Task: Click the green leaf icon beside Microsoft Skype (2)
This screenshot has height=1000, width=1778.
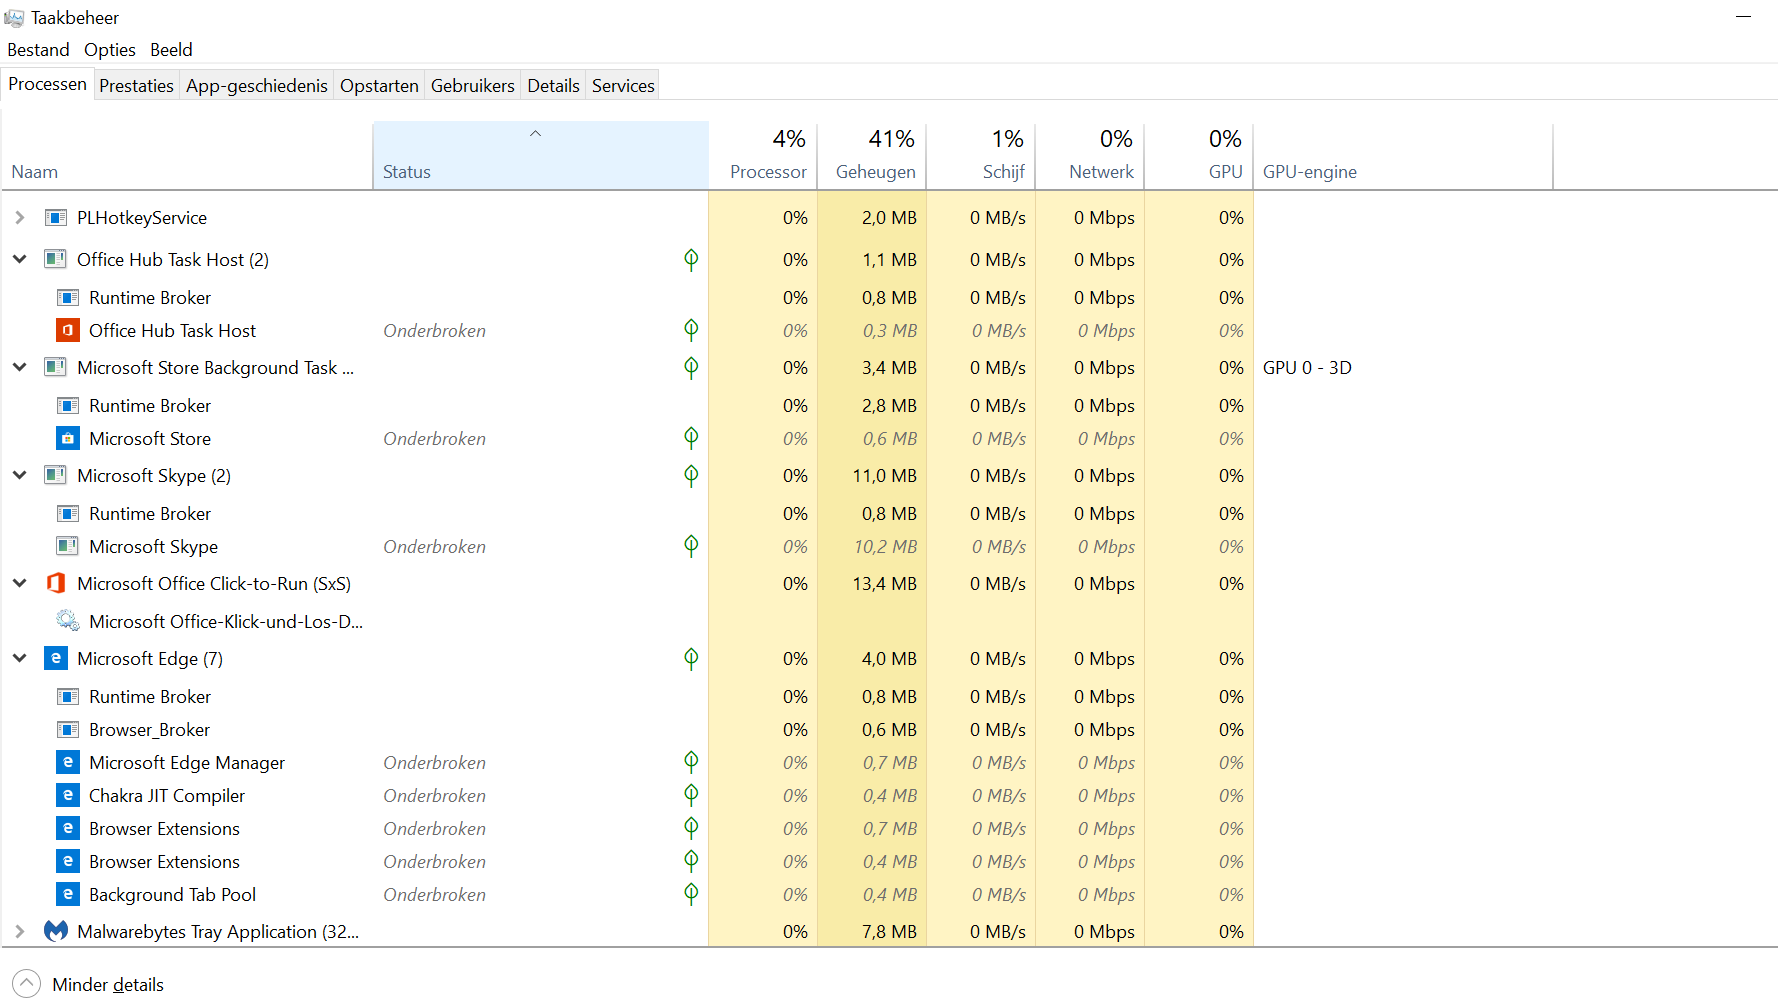Action: coord(690,475)
